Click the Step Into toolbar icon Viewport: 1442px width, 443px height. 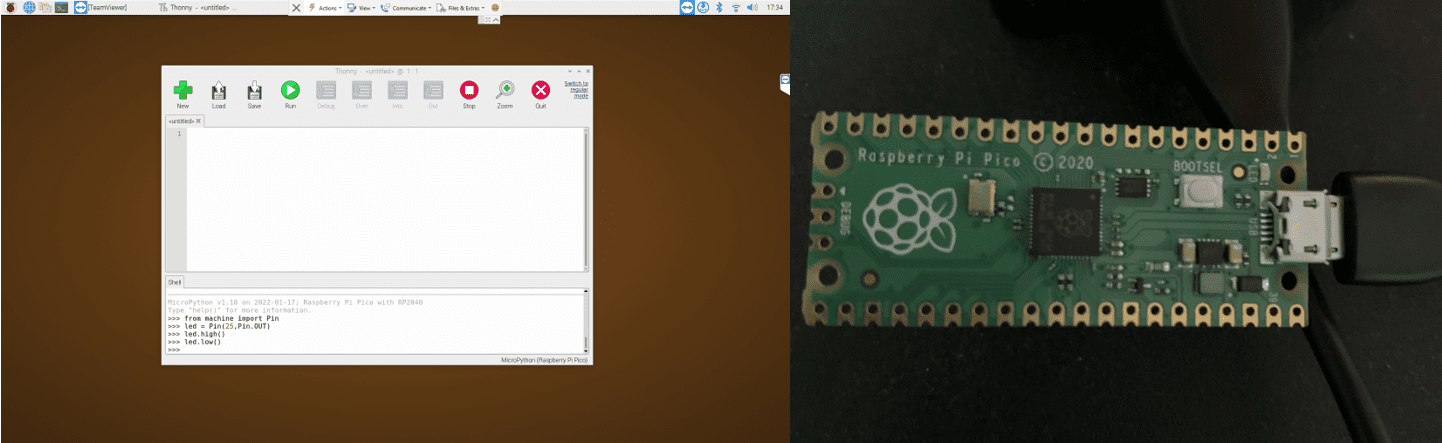pyautogui.click(x=398, y=91)
